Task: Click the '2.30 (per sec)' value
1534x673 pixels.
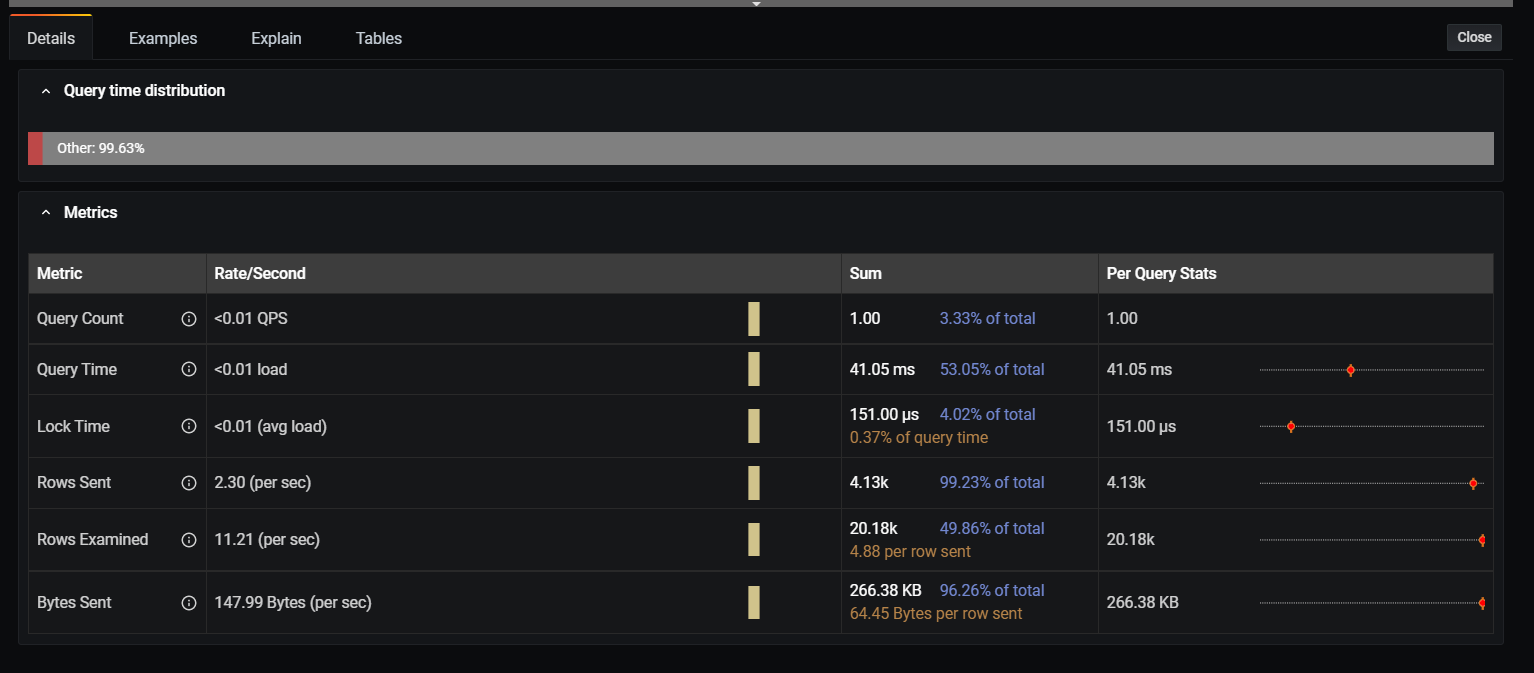Action: (263, 483)
